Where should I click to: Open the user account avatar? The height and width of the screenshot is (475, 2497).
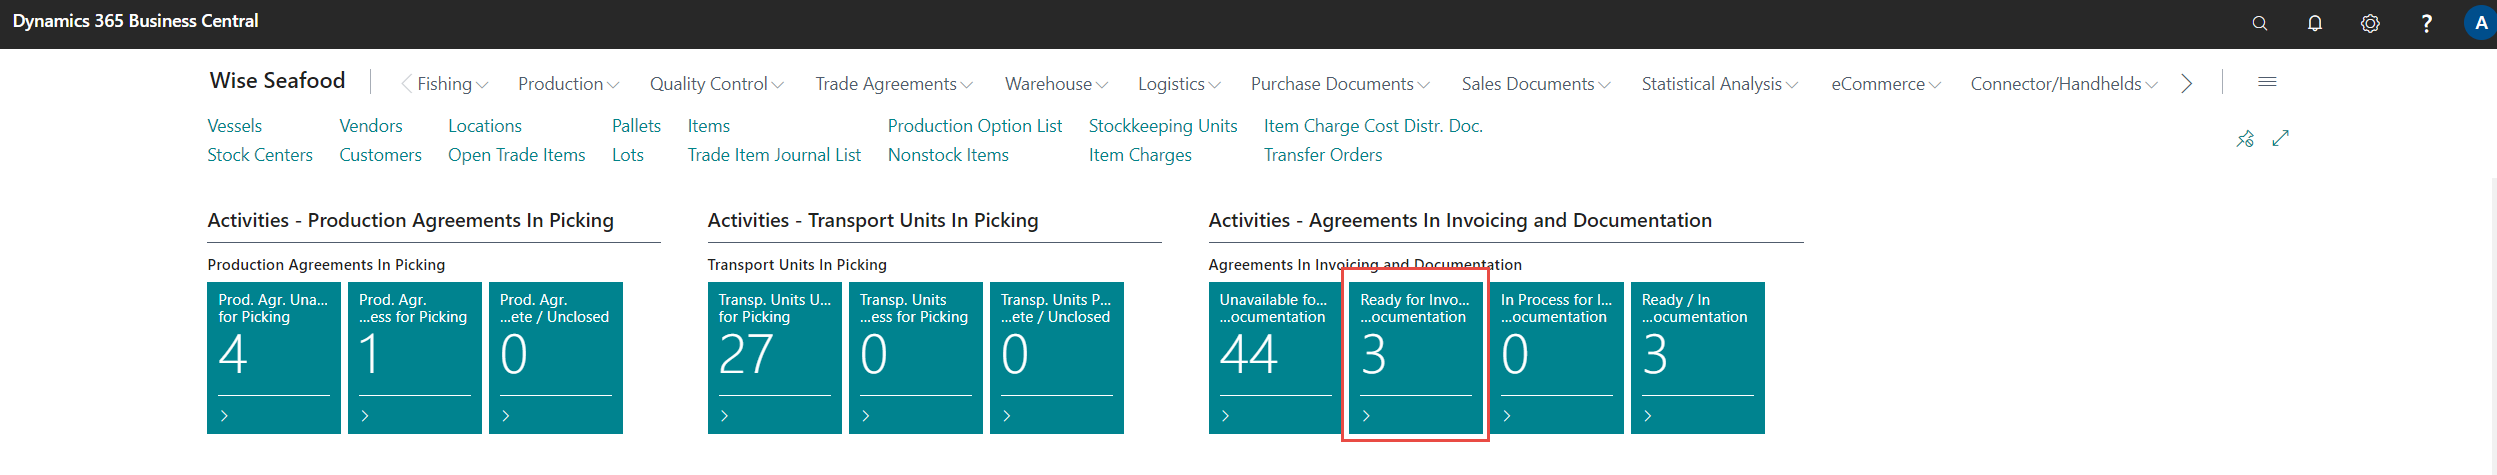2480,24
